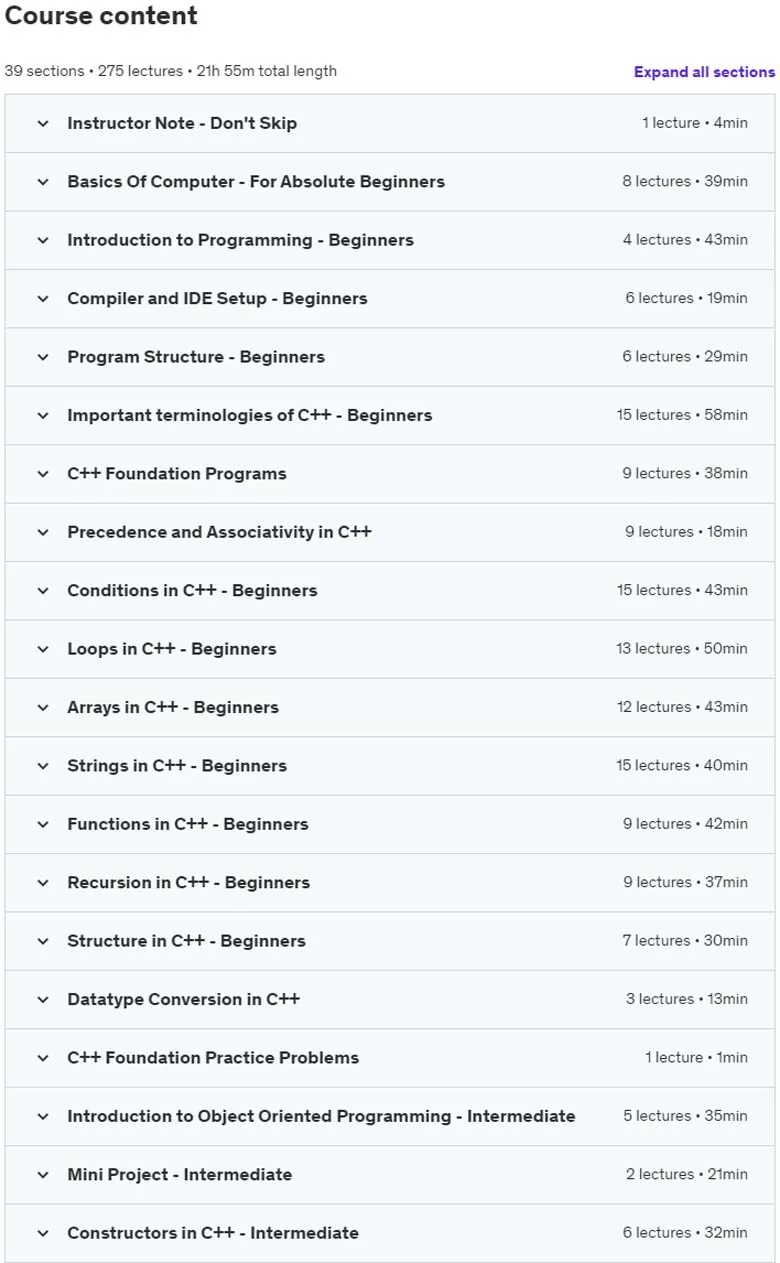Image resolution: width=780 pixels, height=1263 pixels.
Task: Click chevron icon beside Program Structure - Beginners
Action: (43, 357)
